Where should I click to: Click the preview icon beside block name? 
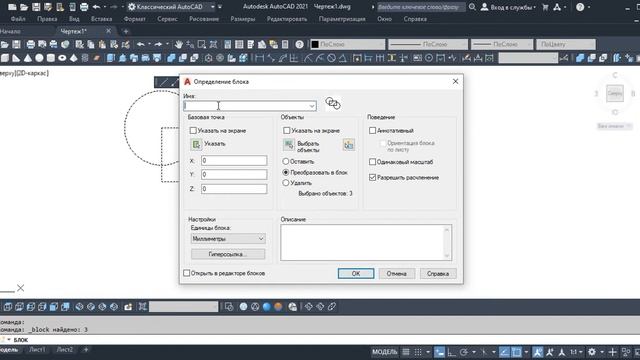coord(333,103)
